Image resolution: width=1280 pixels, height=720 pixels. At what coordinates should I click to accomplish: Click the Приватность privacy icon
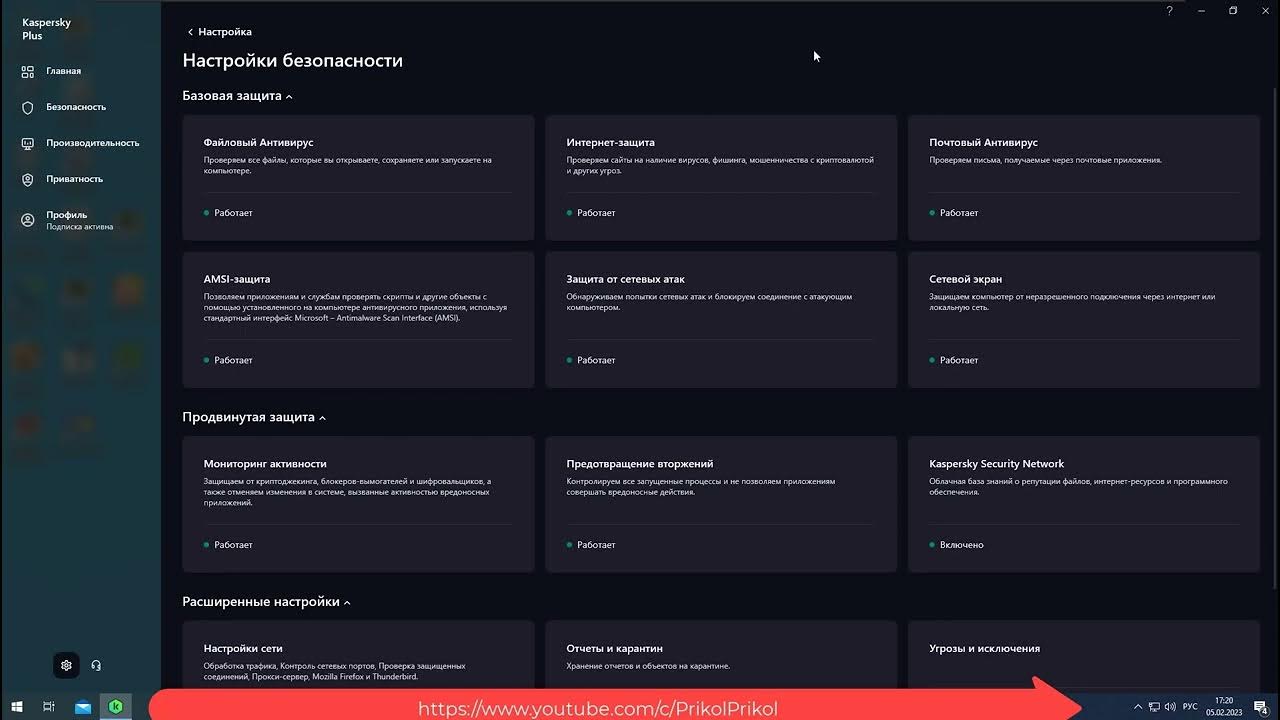click(x=28, y=179)
